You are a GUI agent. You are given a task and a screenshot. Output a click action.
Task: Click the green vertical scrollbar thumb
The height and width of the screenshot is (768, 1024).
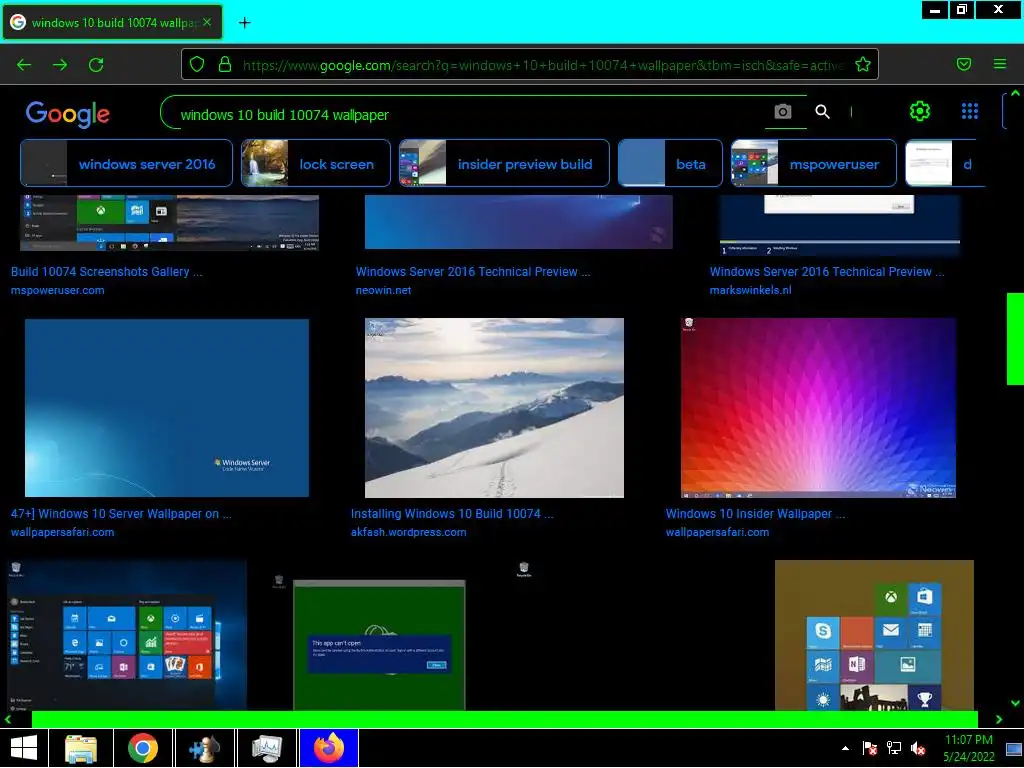1015,339
